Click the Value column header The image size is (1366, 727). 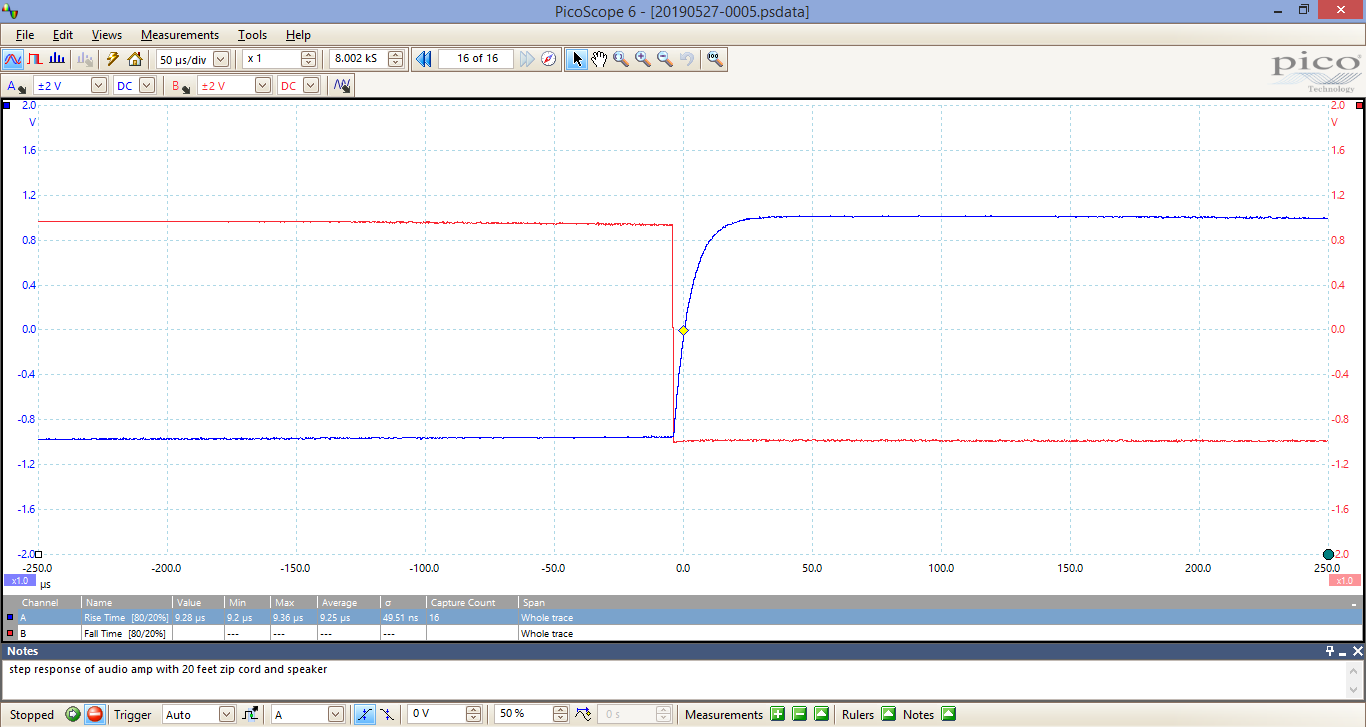(198, 603)
